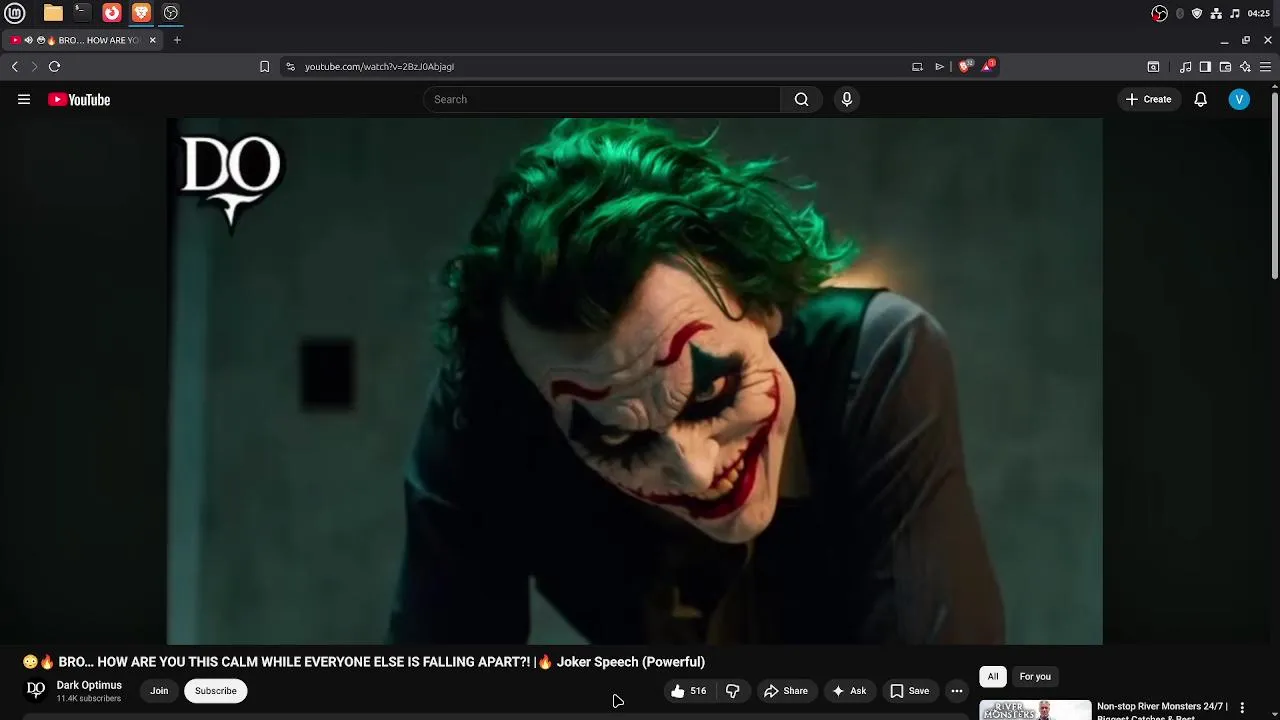Click the address bar URL field
The height and width of the screenshot is (720, 1280).
click(x=600, y=67)
